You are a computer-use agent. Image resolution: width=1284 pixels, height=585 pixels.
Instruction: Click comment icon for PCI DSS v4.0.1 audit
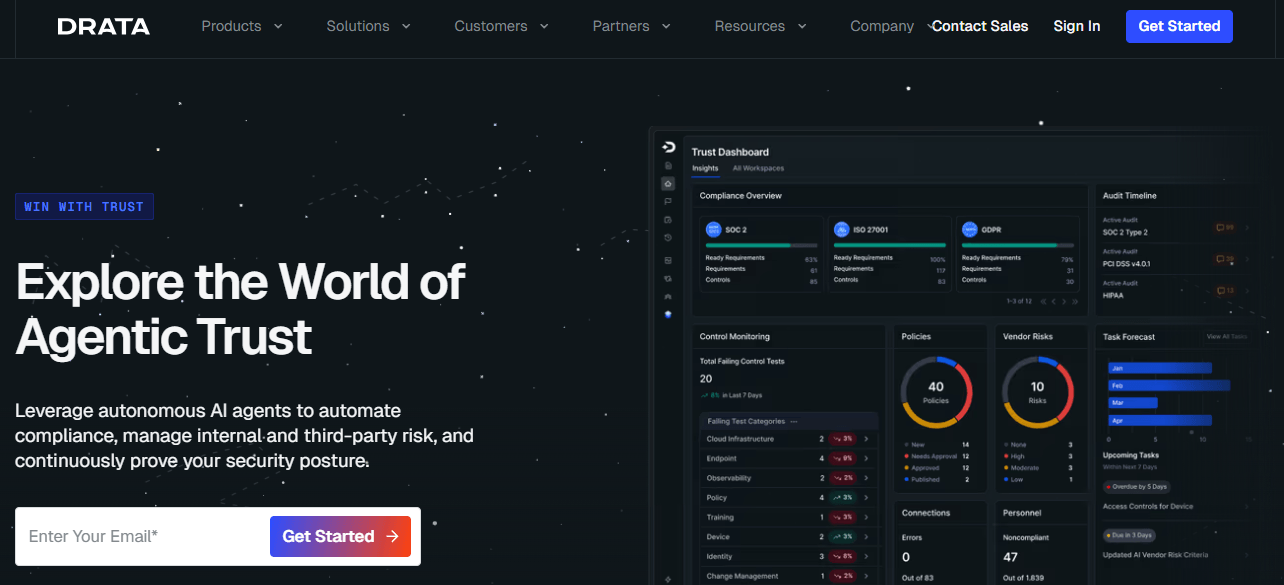[x=1220, y=259]
